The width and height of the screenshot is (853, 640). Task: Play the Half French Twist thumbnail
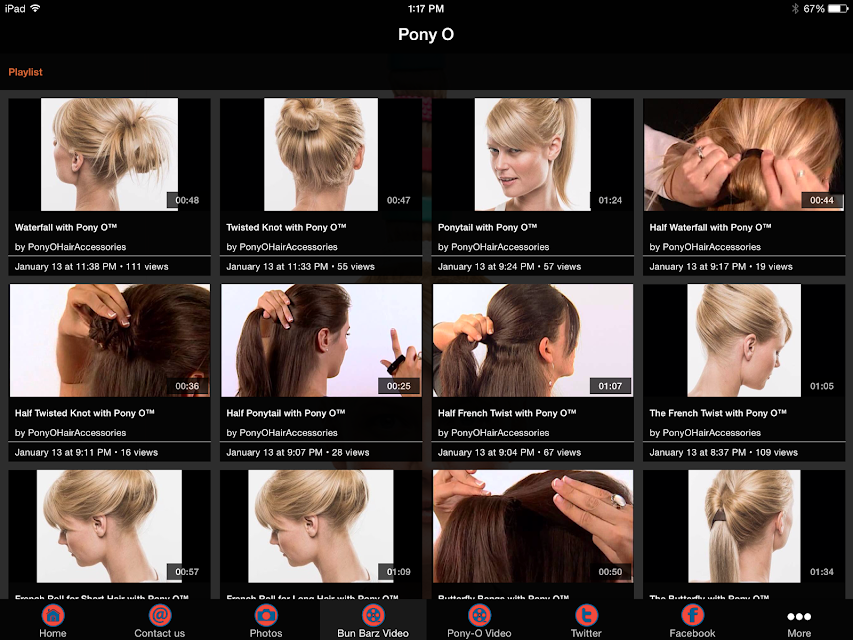[x=533, y=340]
